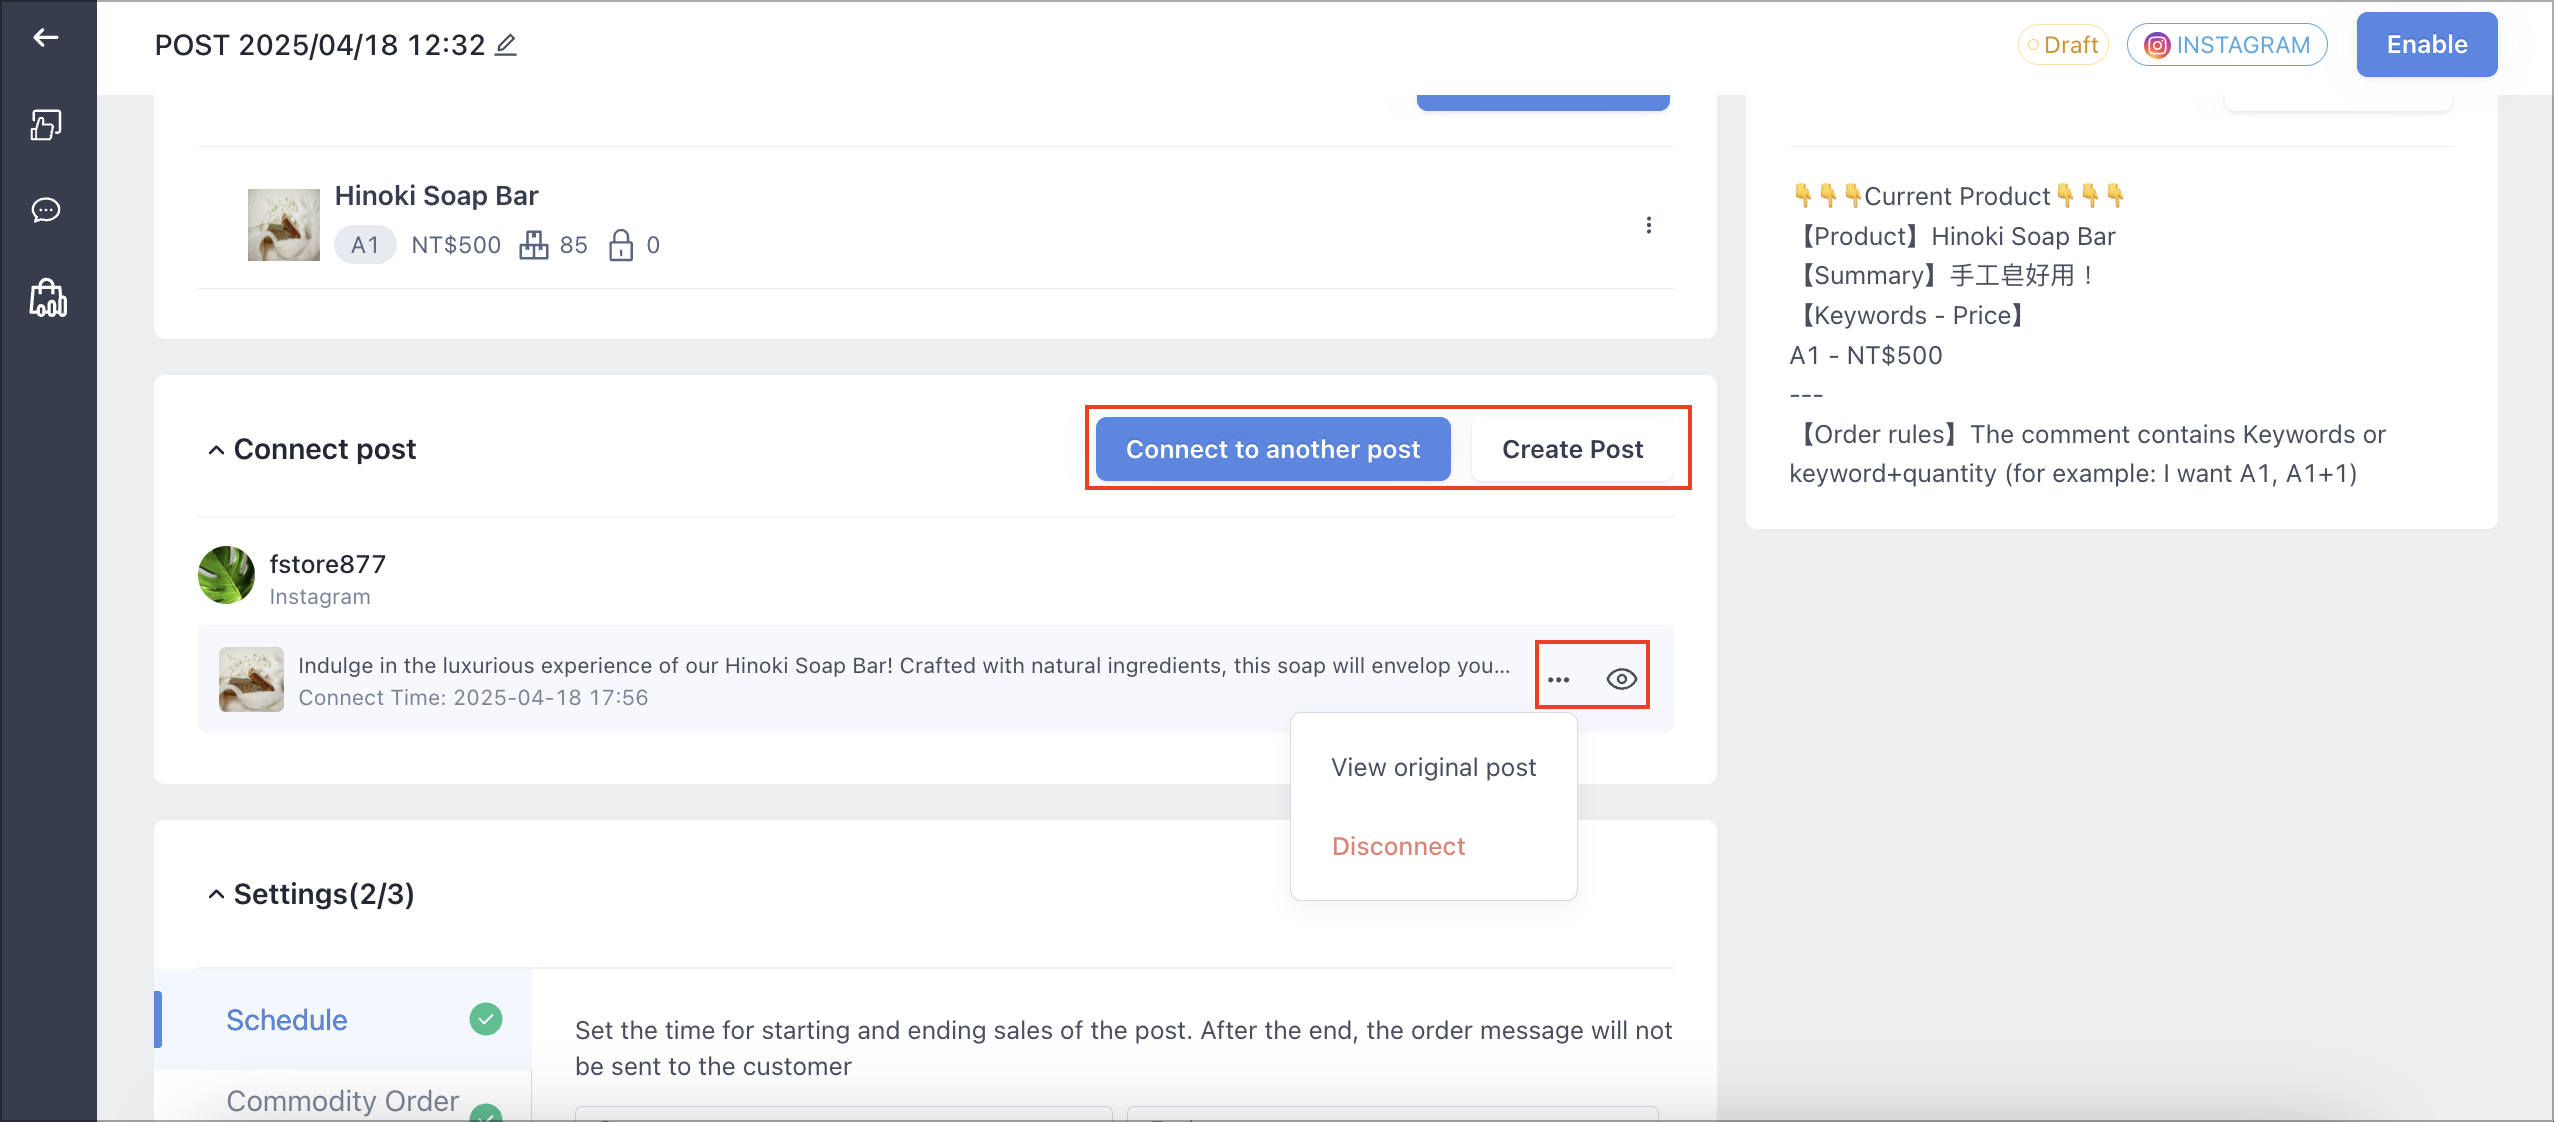Open the chat messages sidebar icon
Screen dimensions: 2554x1122
(x=46, y=210)
